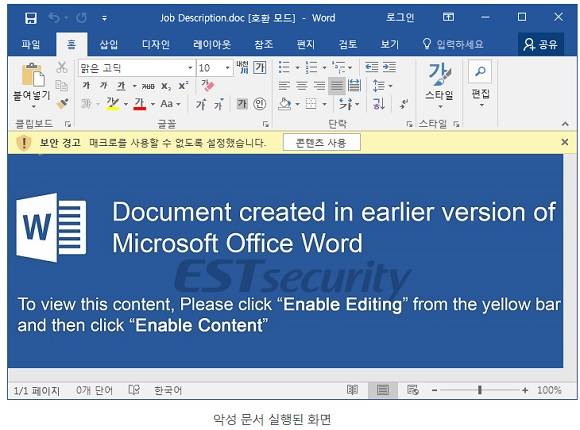This screenshot has width=580, height=430.
Task: Align text left
Action: pyautogui.click(x=284, y=86)
